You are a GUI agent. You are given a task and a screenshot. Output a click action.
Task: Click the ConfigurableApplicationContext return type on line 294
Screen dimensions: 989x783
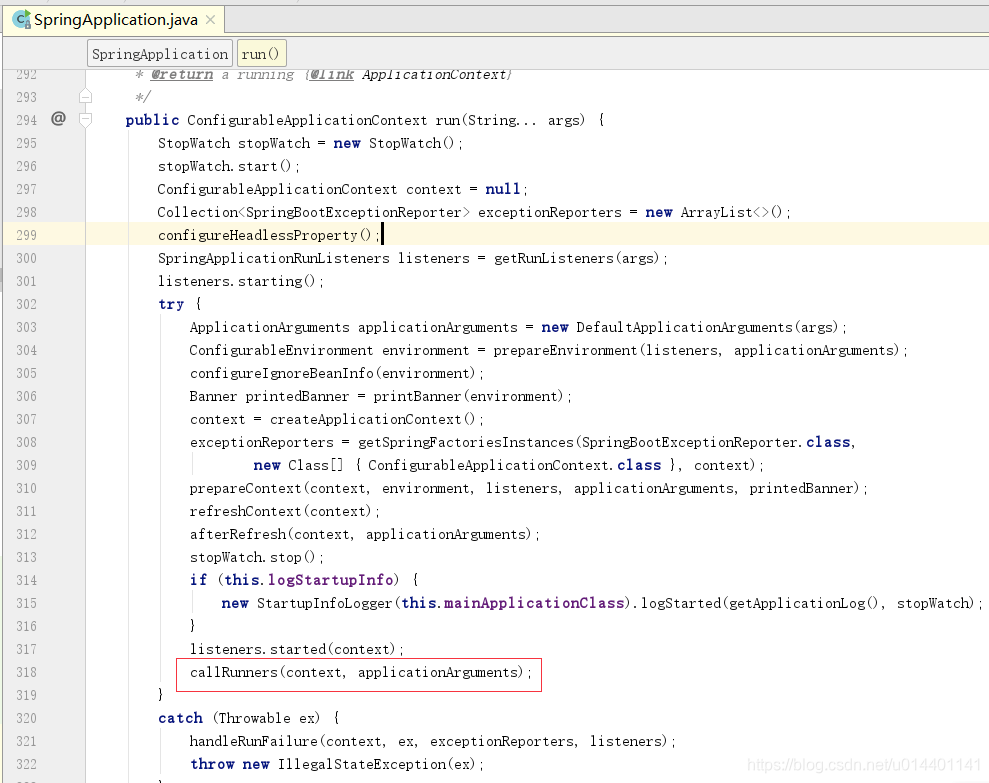[x=307, y=121]
